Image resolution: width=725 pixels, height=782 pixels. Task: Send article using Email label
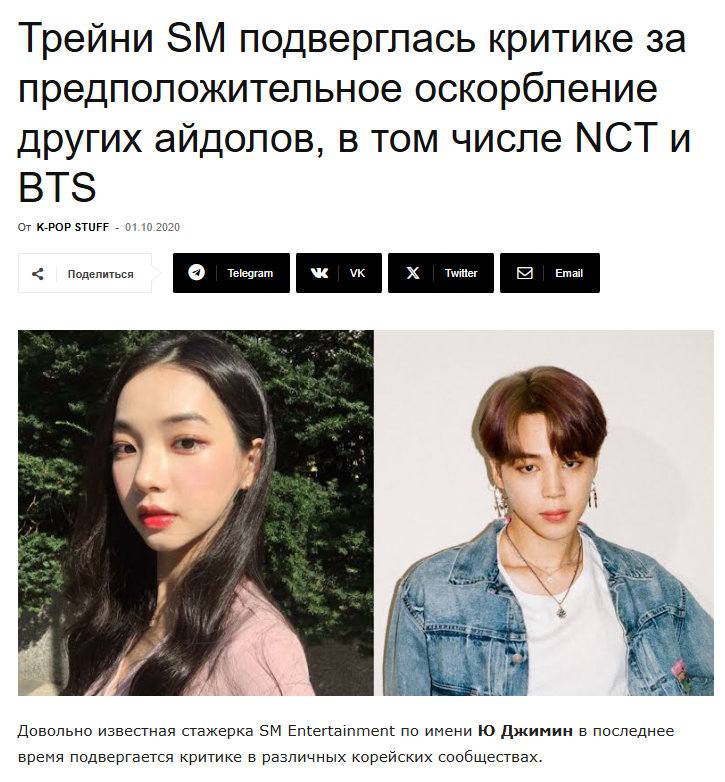[x=569, y=273]
